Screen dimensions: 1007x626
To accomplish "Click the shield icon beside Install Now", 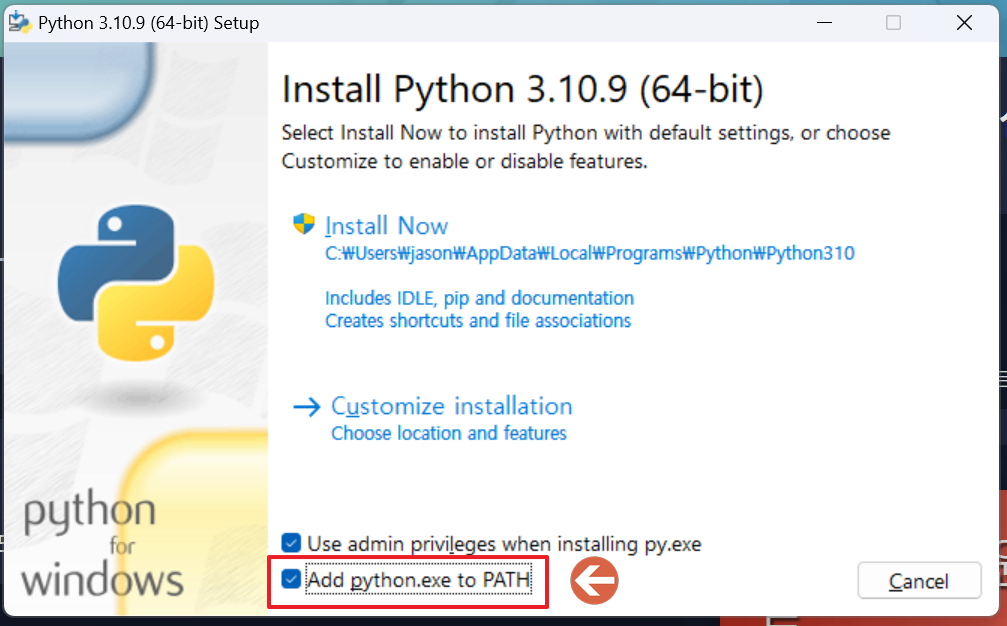I will click(304, 224).
